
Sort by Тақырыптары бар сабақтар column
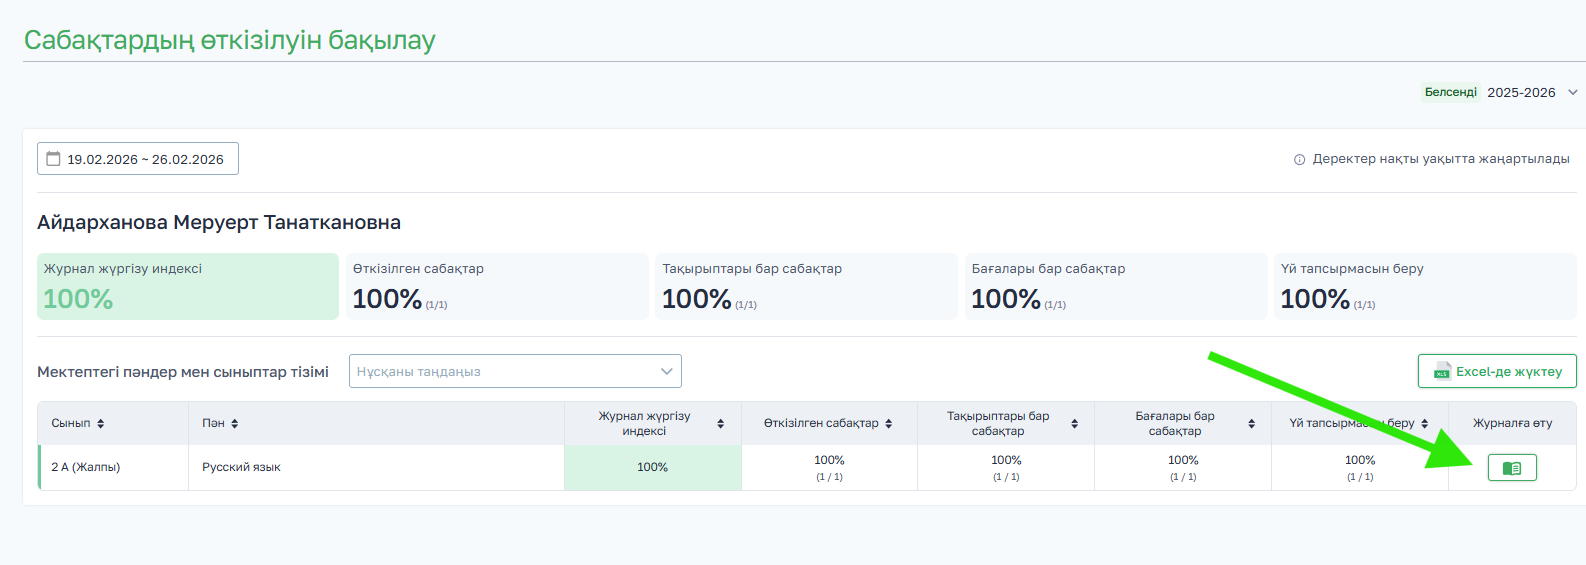[1074, 424]
